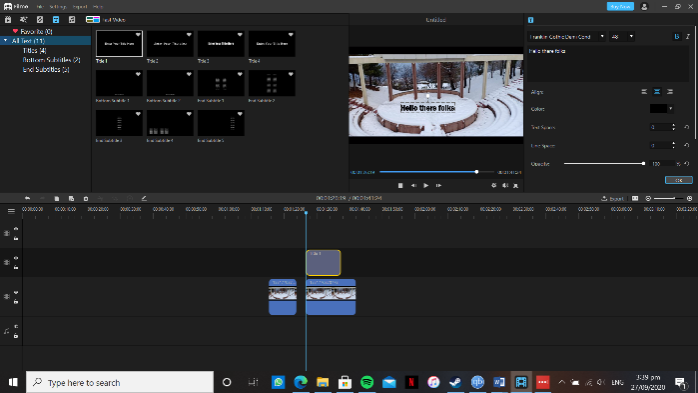Click the Buy Now button
Image resolution: width=698 pixels, height=393 pixels.
620,7
